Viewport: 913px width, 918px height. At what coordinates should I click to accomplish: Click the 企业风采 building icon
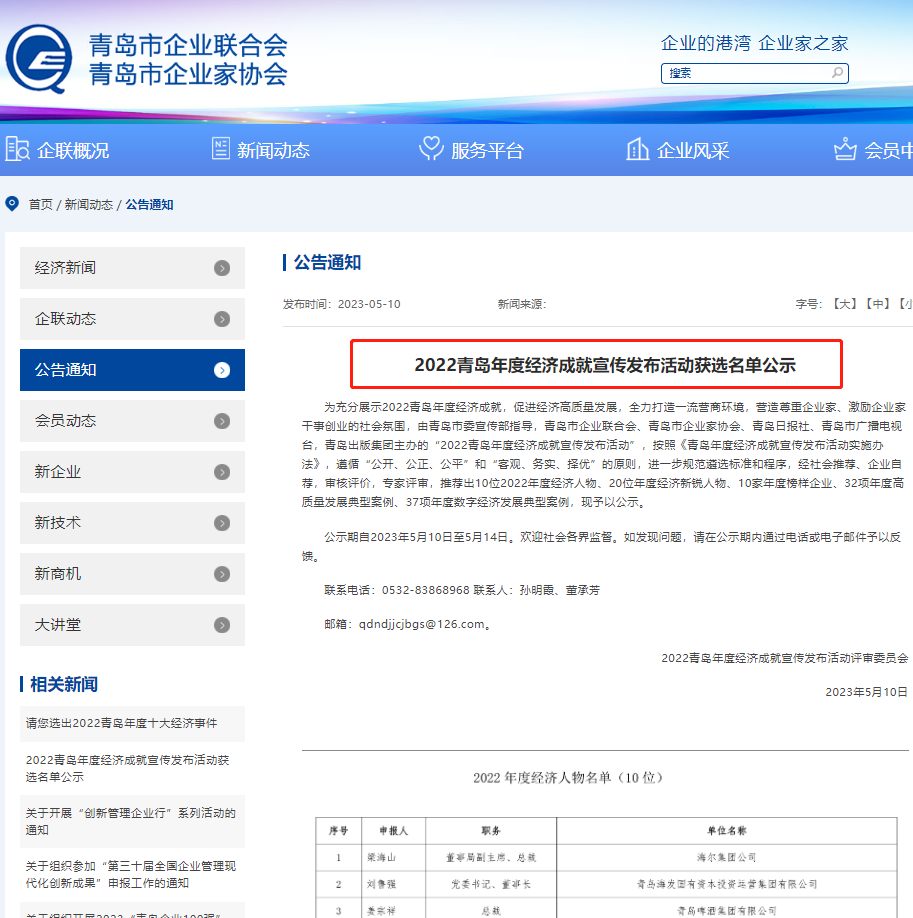point(637,149)
